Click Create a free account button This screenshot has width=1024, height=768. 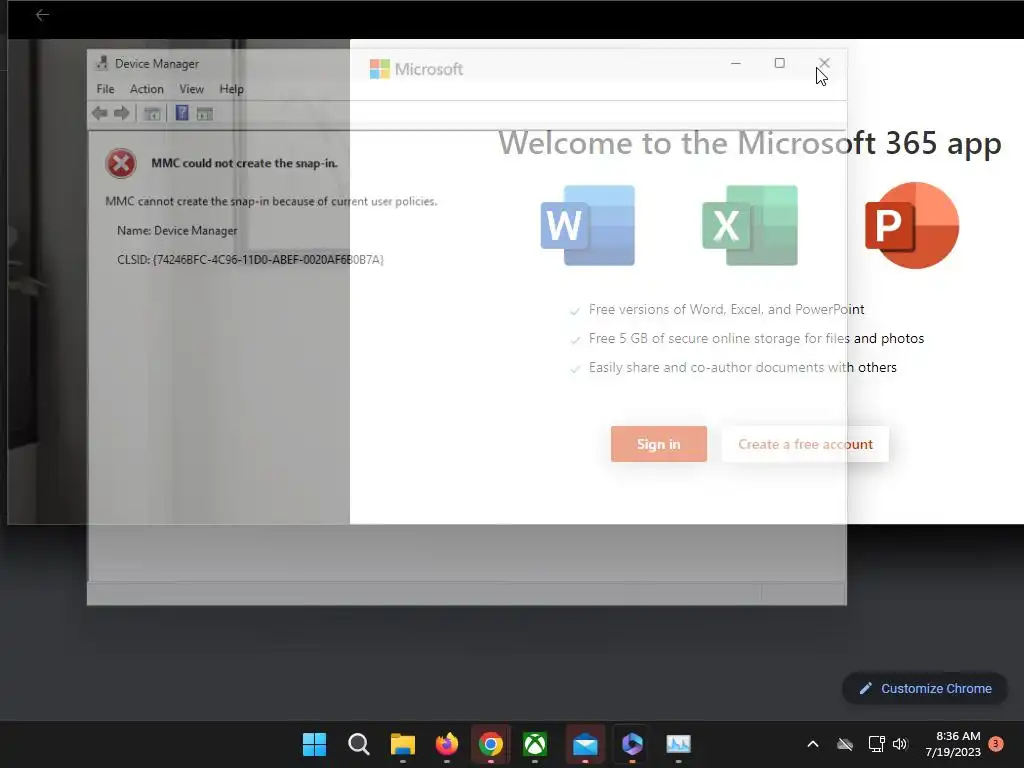coord(805,444)
